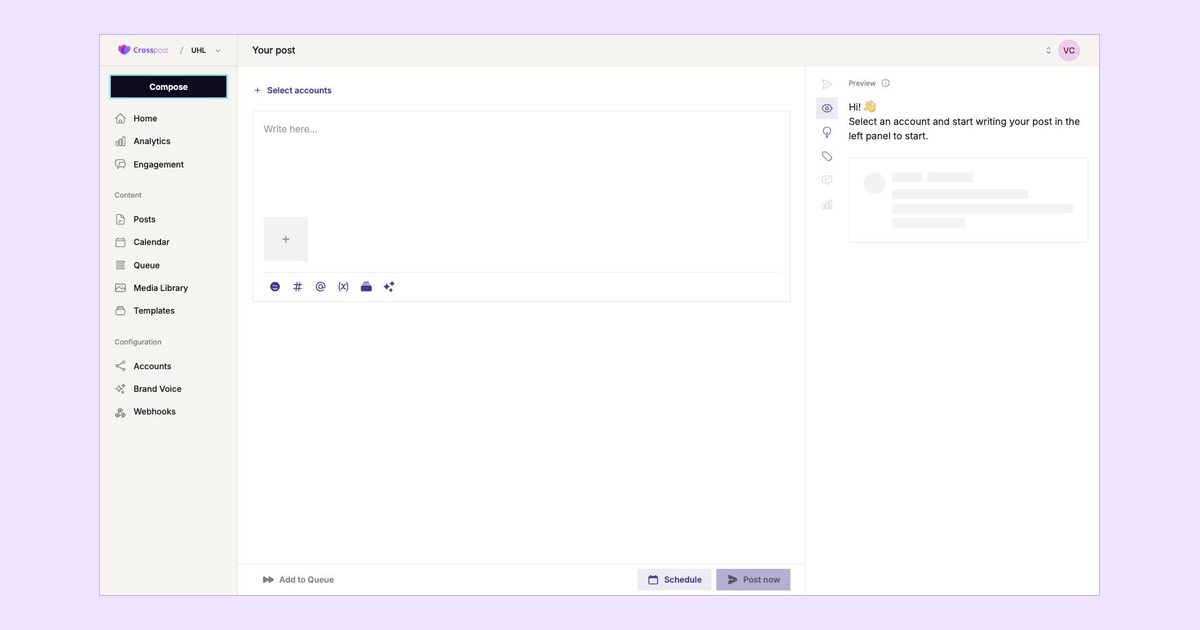Open the emoji picker

(x=275, y=286)
